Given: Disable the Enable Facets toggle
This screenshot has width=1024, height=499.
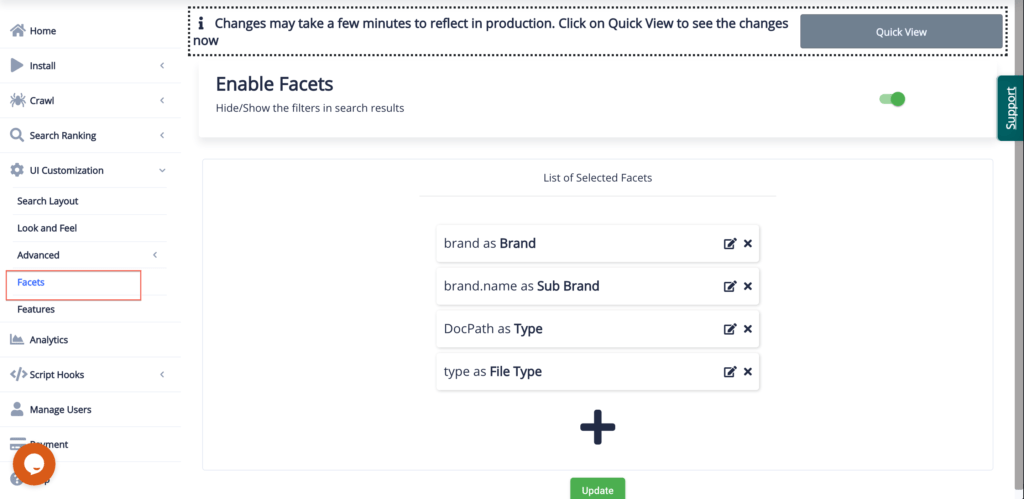Looking at the screenshot, I should click(892, 99).
